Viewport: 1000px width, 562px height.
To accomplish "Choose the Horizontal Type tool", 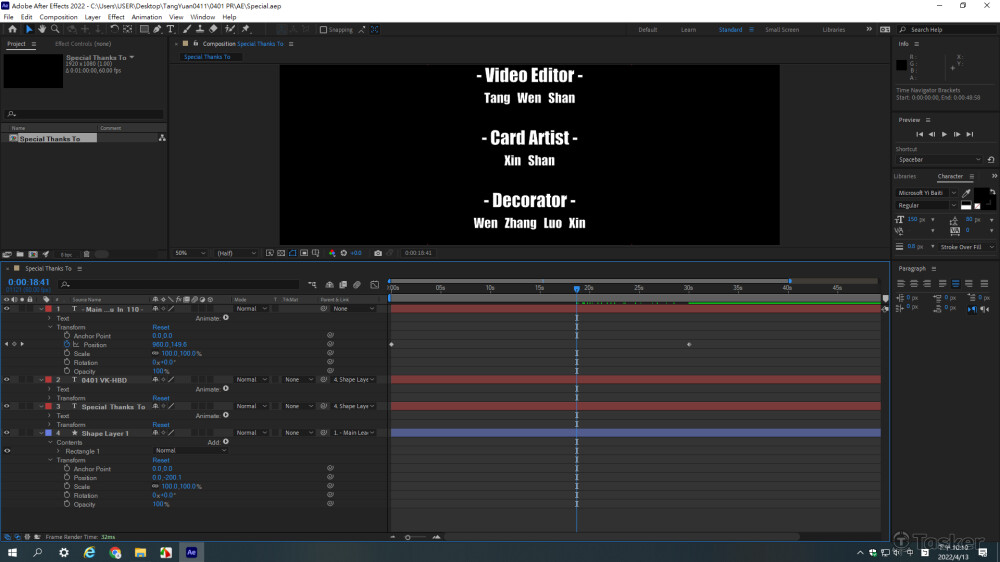I will (x=170, y=29).
